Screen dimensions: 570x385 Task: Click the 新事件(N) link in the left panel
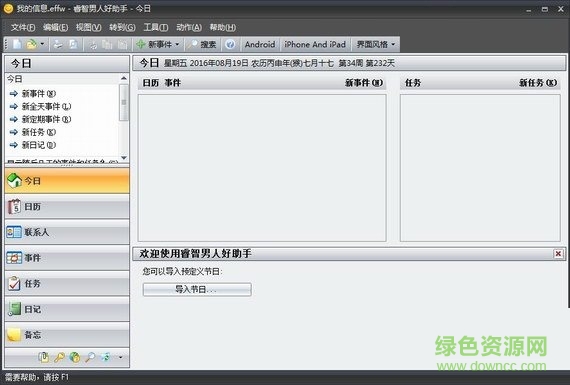pos(39,94)
